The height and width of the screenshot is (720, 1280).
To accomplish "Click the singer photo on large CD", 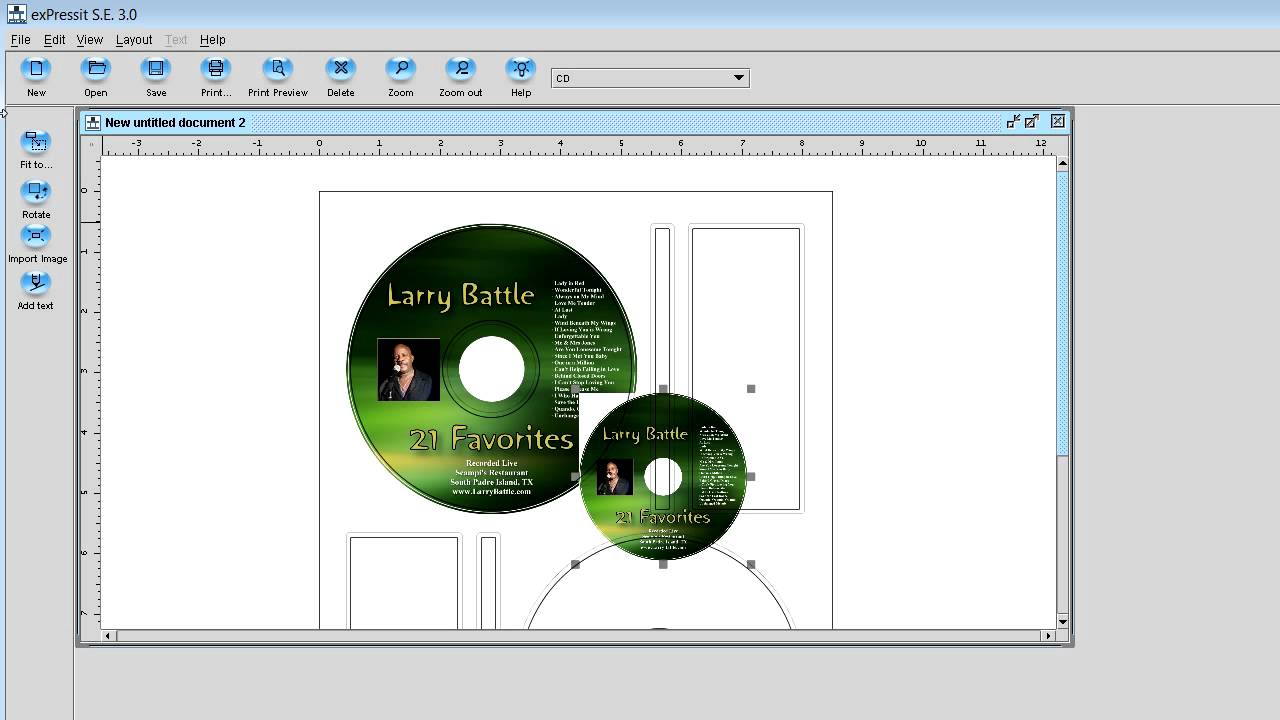I will pyautogui.click(x=408, y=370).
